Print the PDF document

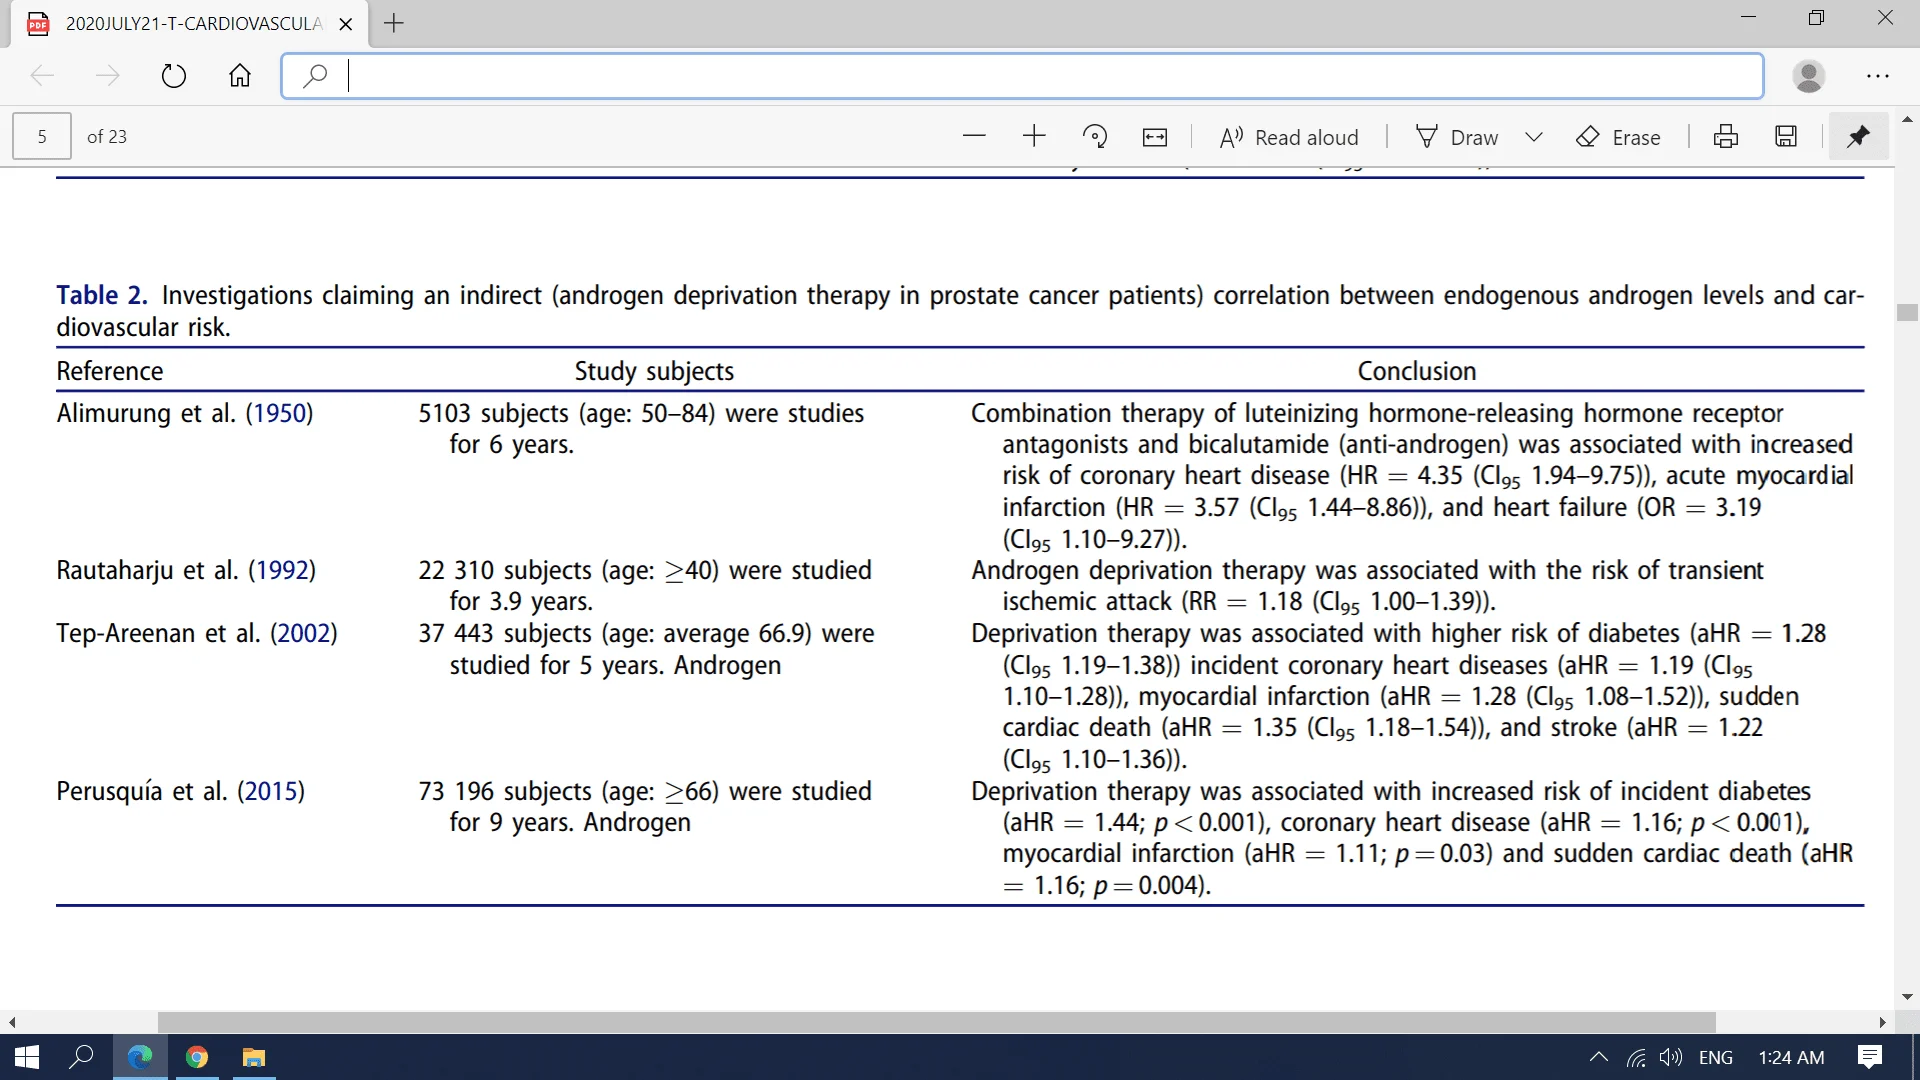coord(1726,136)
